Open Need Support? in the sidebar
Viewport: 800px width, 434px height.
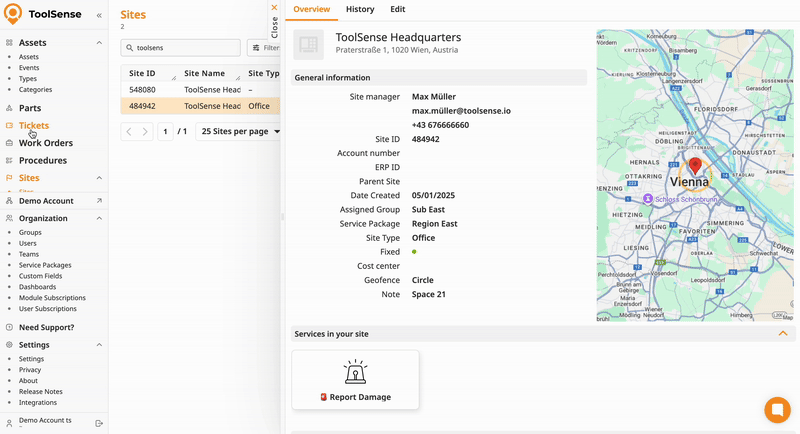(46, 327)
